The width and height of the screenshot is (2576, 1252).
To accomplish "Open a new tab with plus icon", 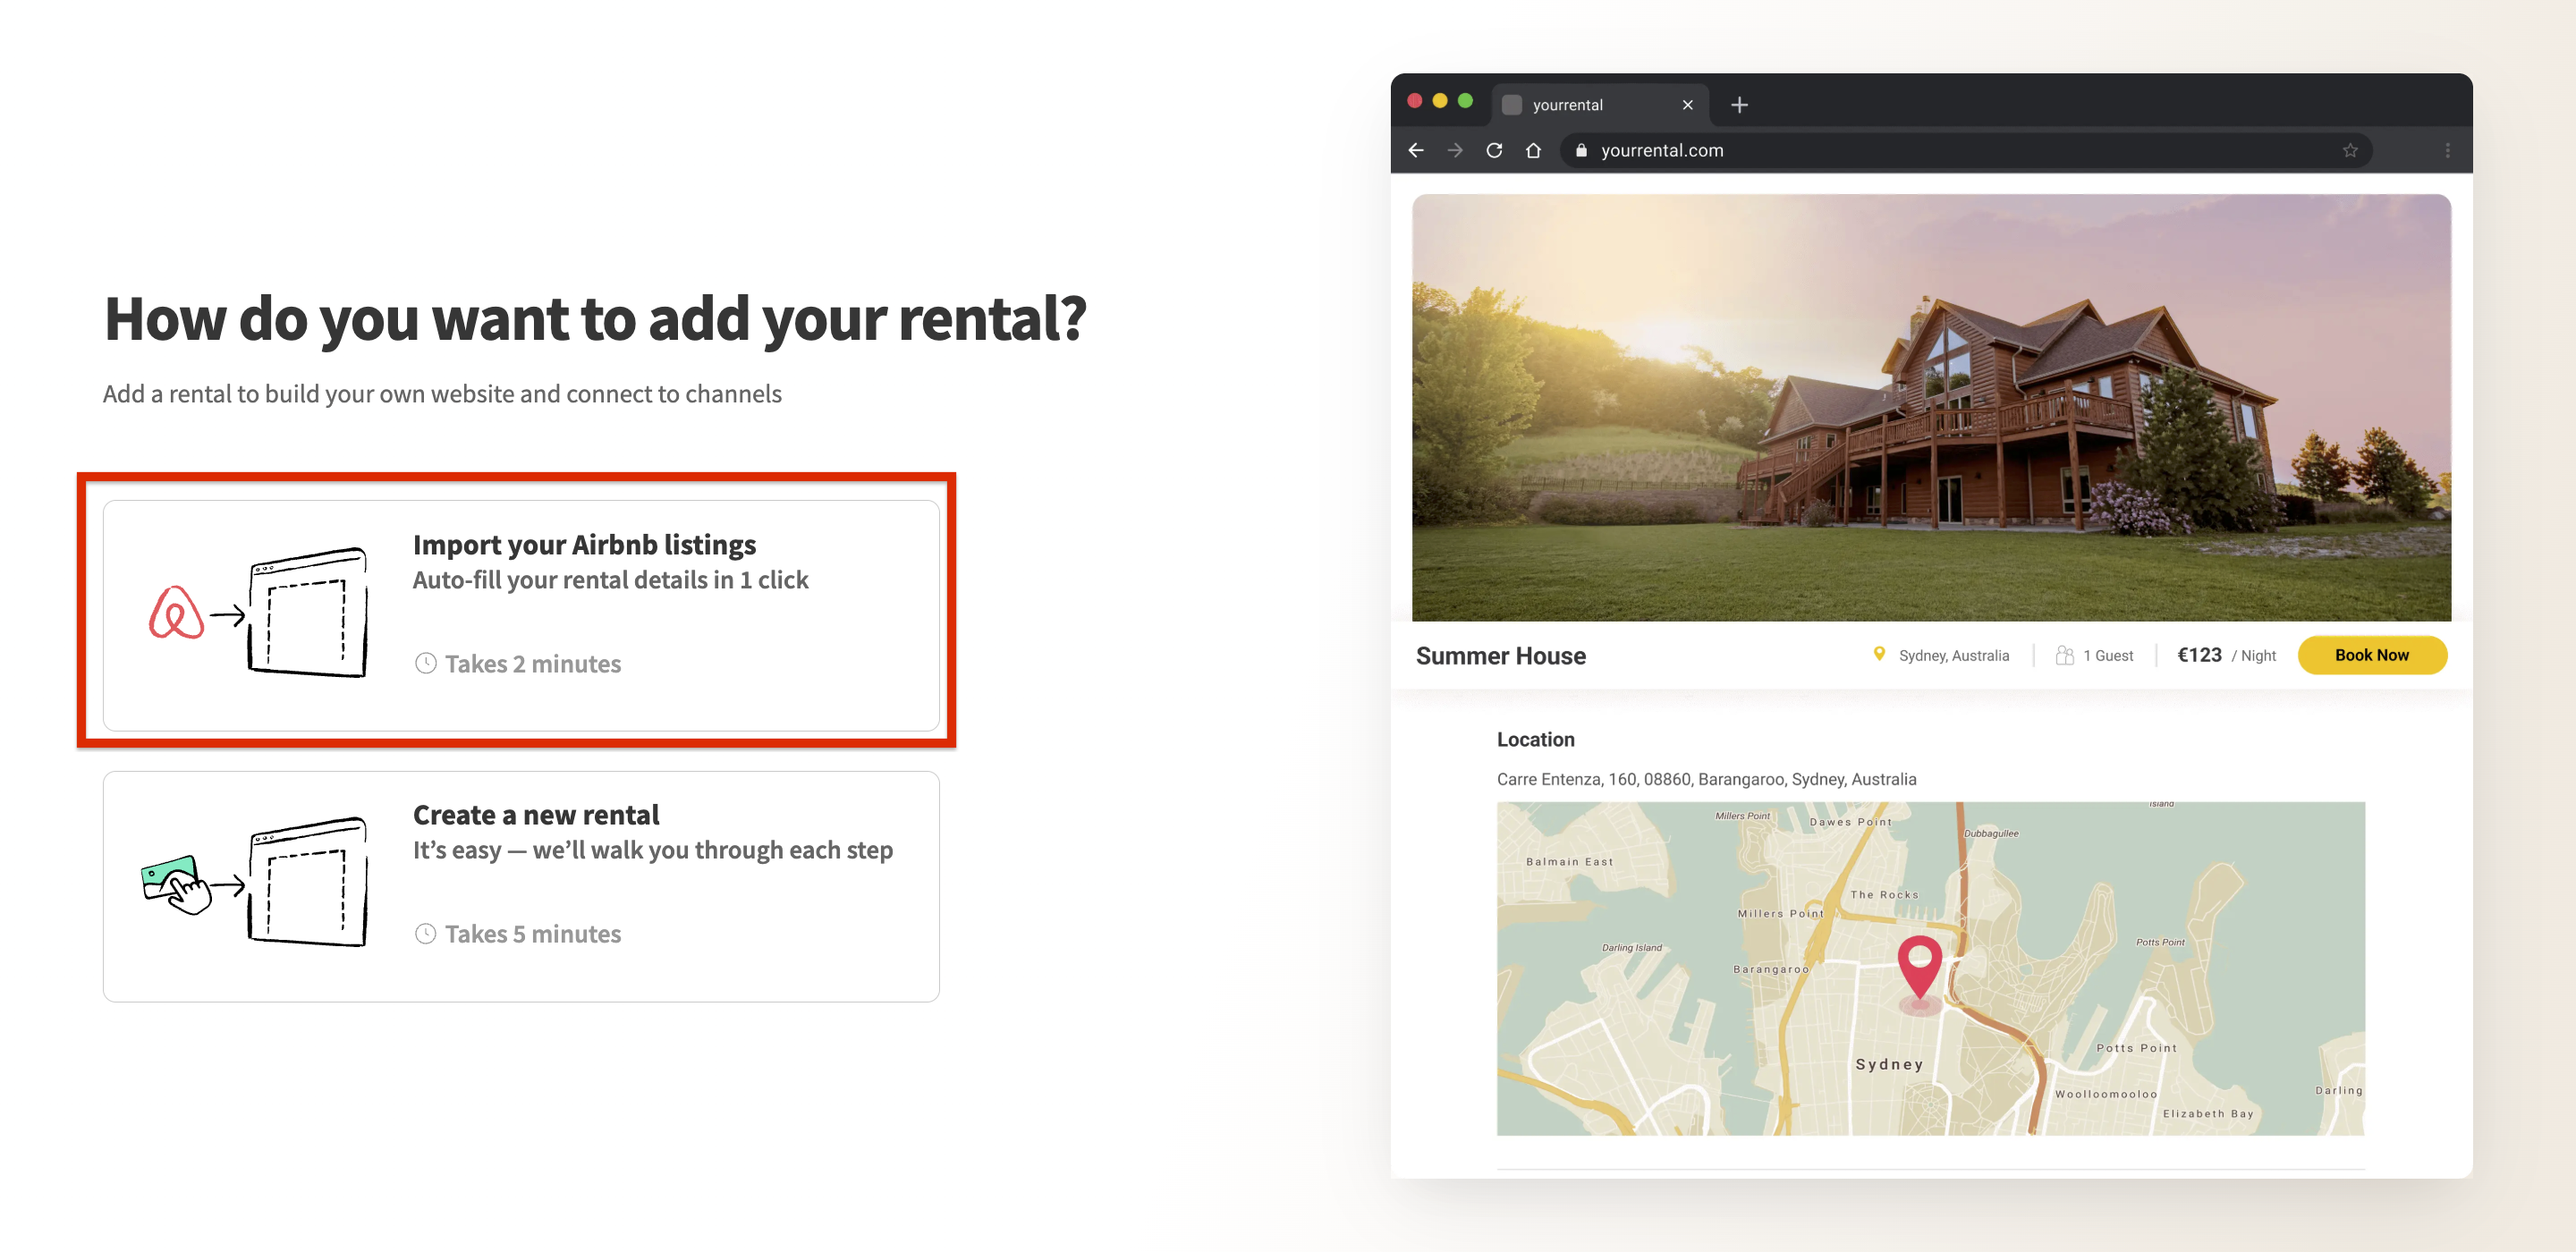I will (x=1739, y=105).
